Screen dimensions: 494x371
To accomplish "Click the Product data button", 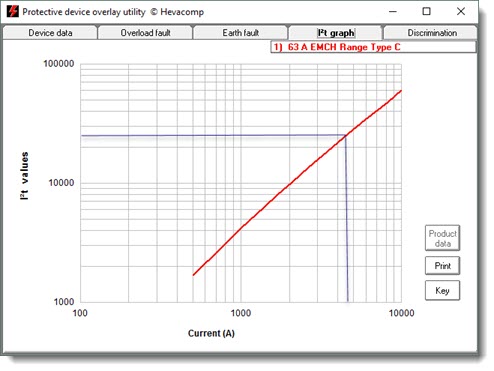I will pos(442,238).
